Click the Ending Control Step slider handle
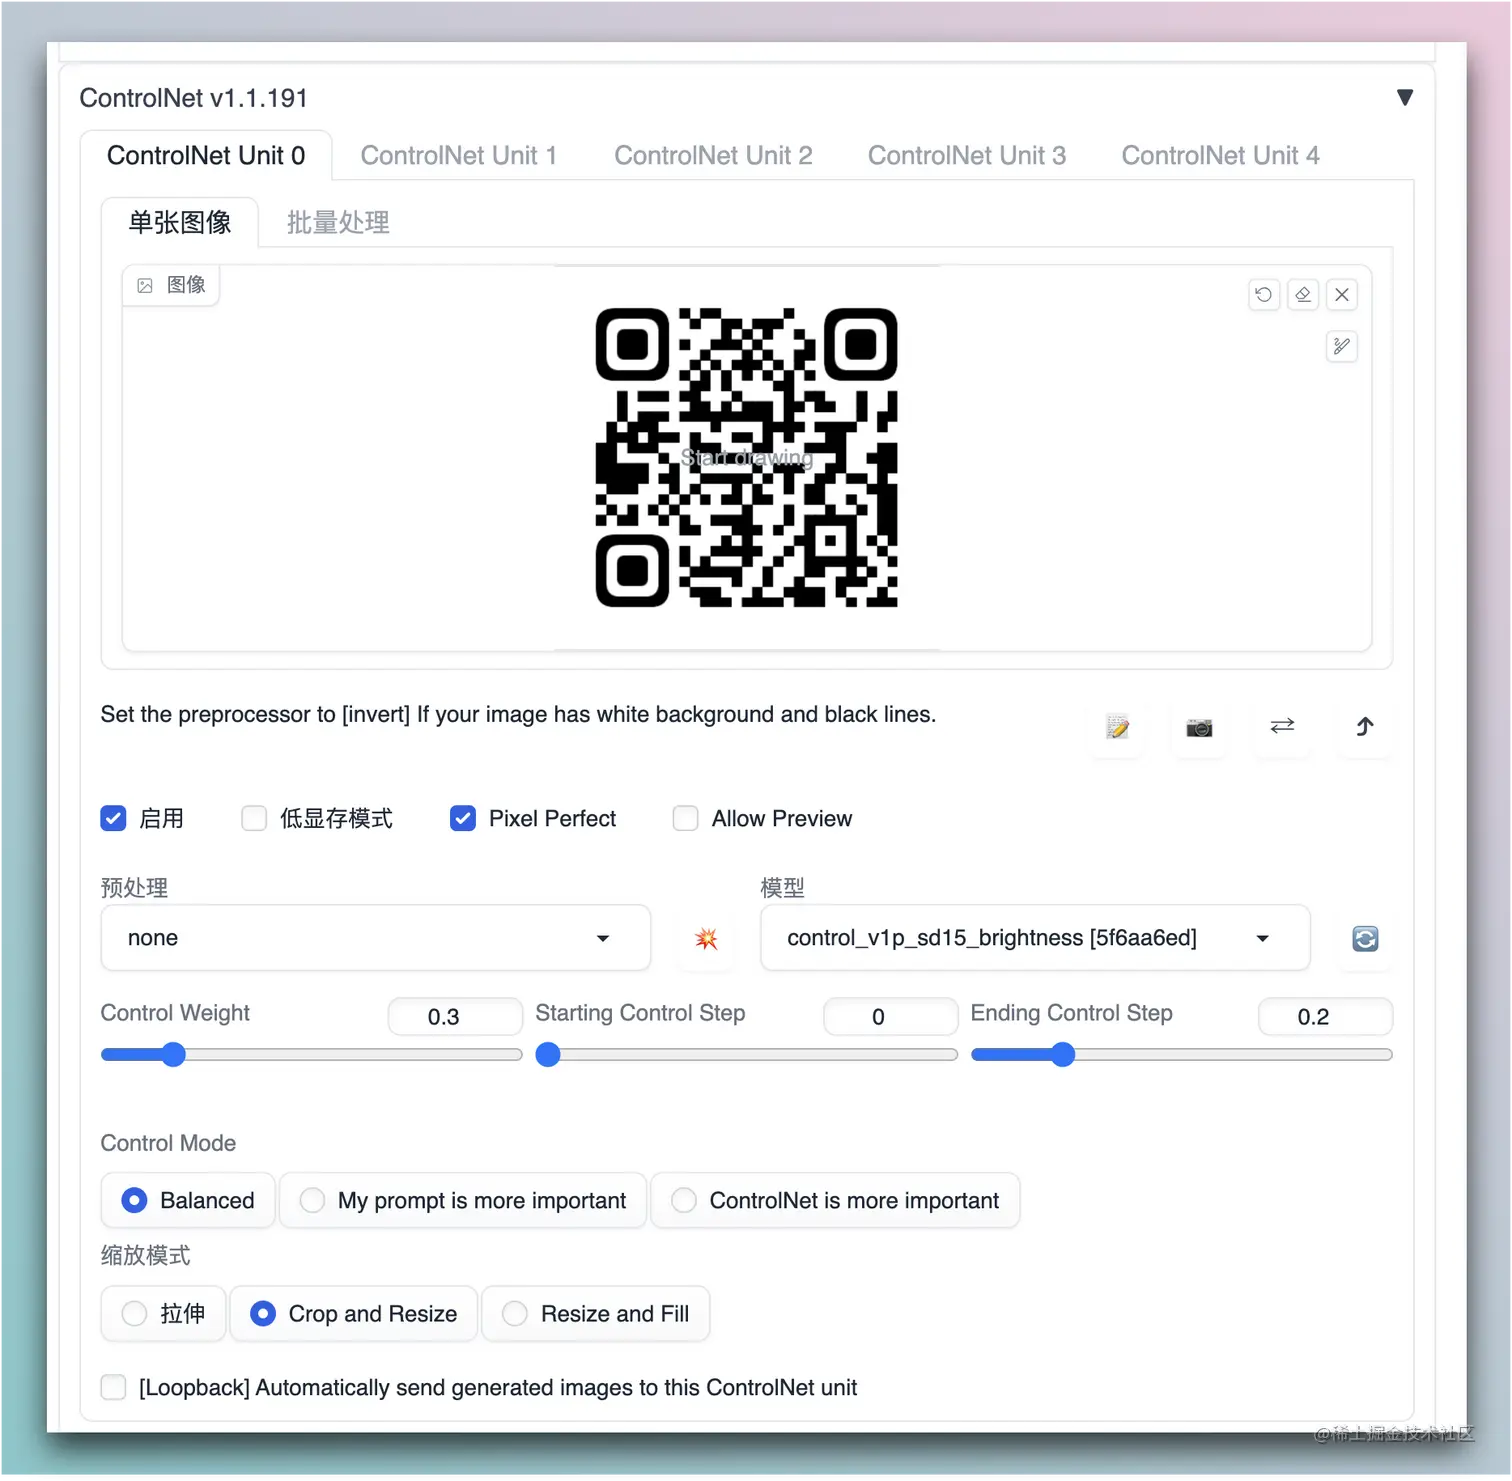The width and height of the screenshot is (1512, 1481). [x=1063, y=1055]
